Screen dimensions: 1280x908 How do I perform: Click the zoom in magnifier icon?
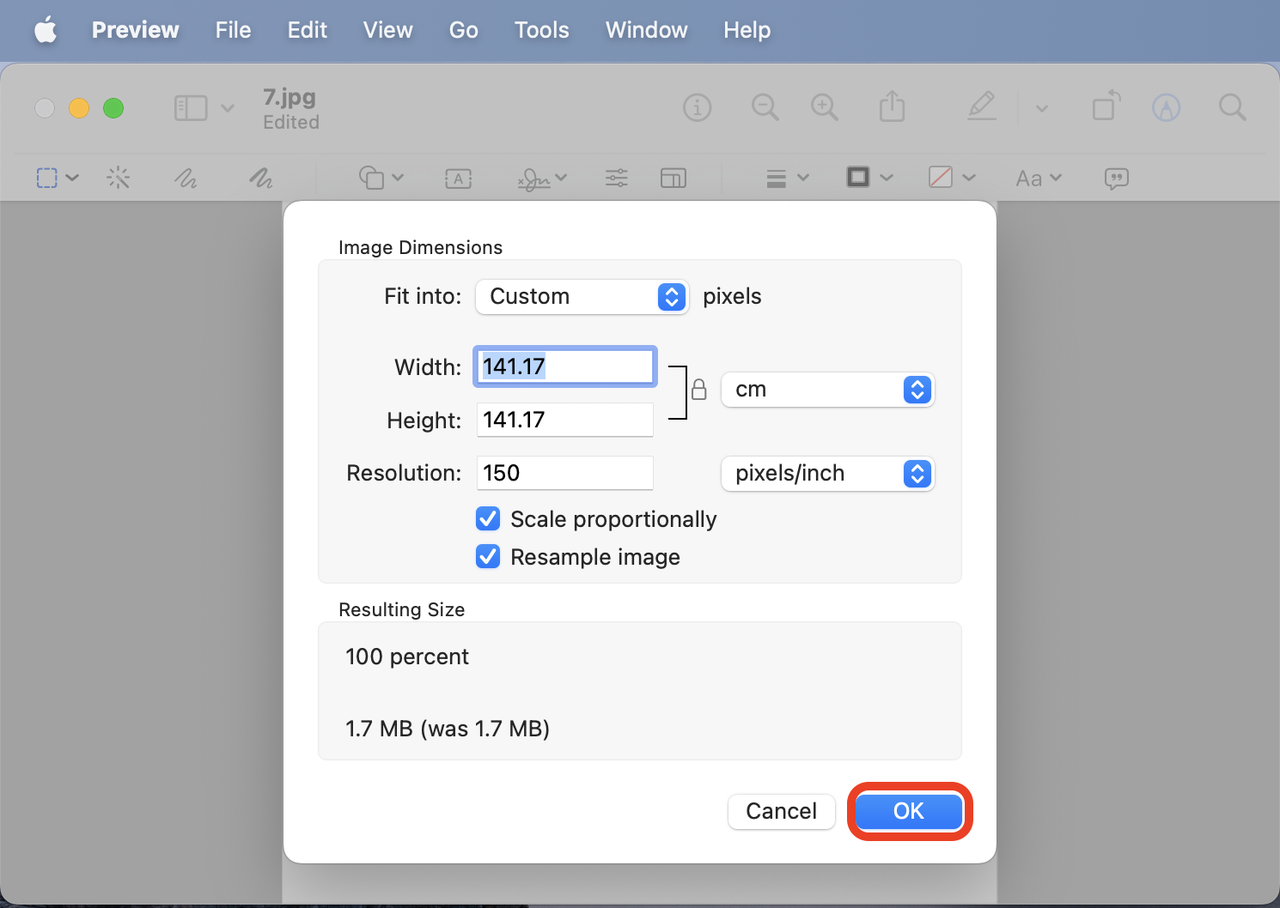(825, 108)
